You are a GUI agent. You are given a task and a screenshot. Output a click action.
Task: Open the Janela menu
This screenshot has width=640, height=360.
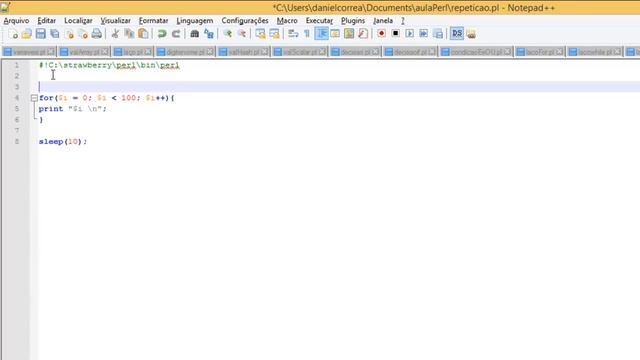tap(383, 20)
